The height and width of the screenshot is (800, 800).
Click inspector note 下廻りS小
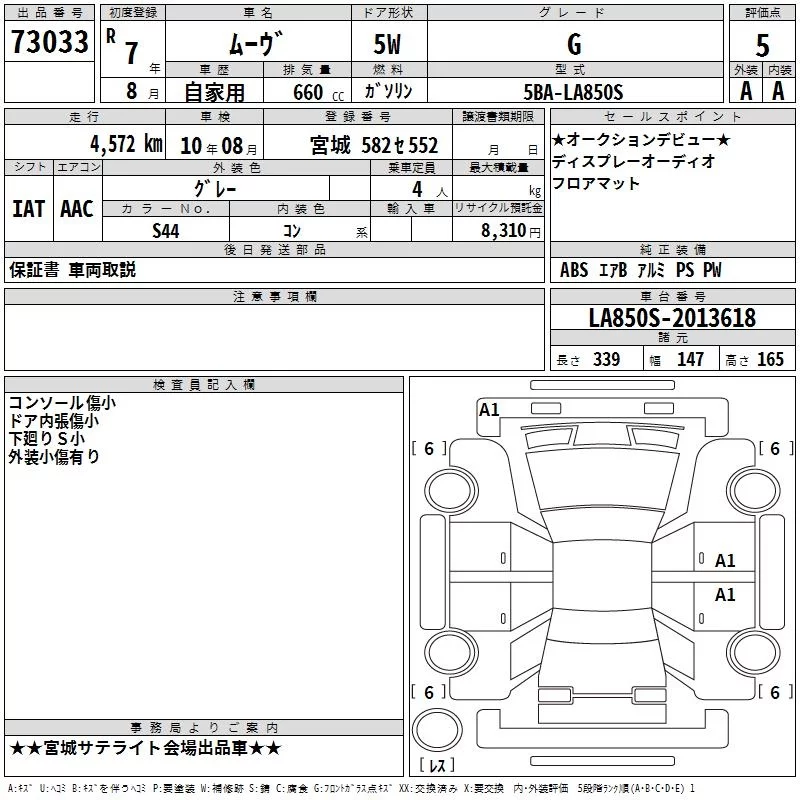[46, 439]
